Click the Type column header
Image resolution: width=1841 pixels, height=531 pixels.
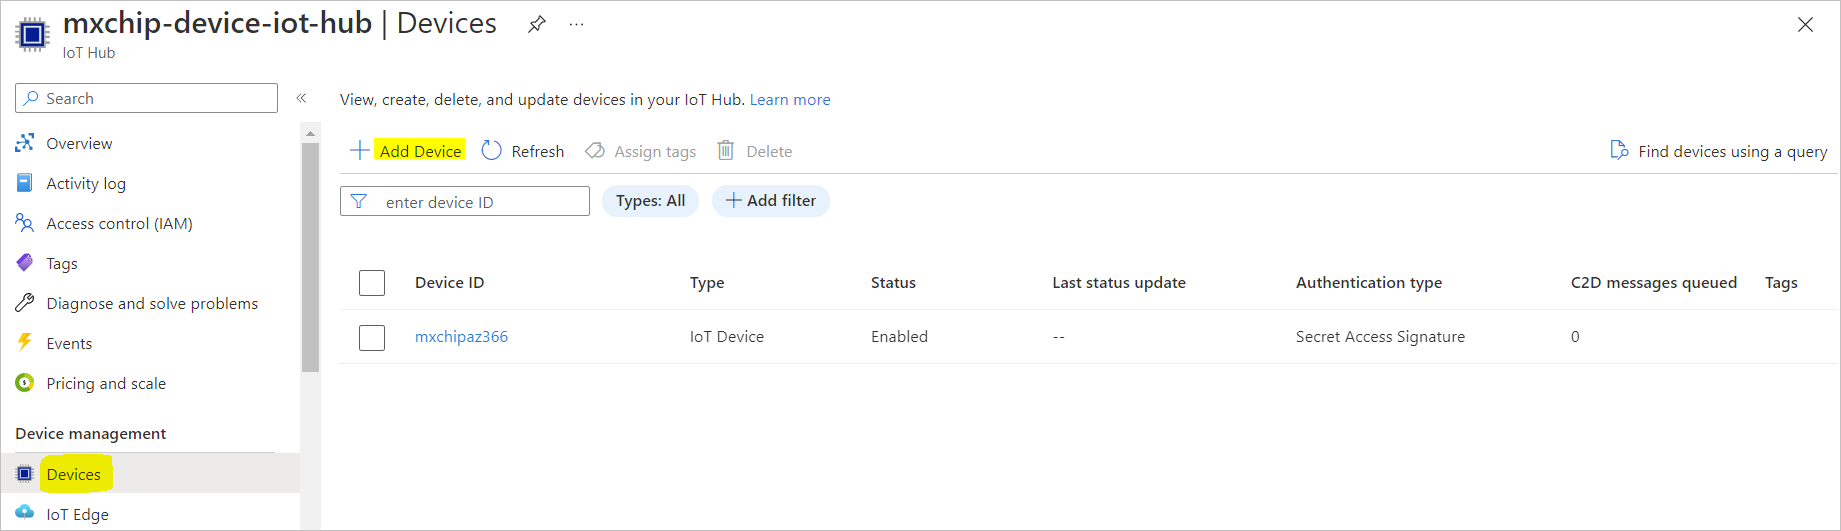tap(707, 283)
